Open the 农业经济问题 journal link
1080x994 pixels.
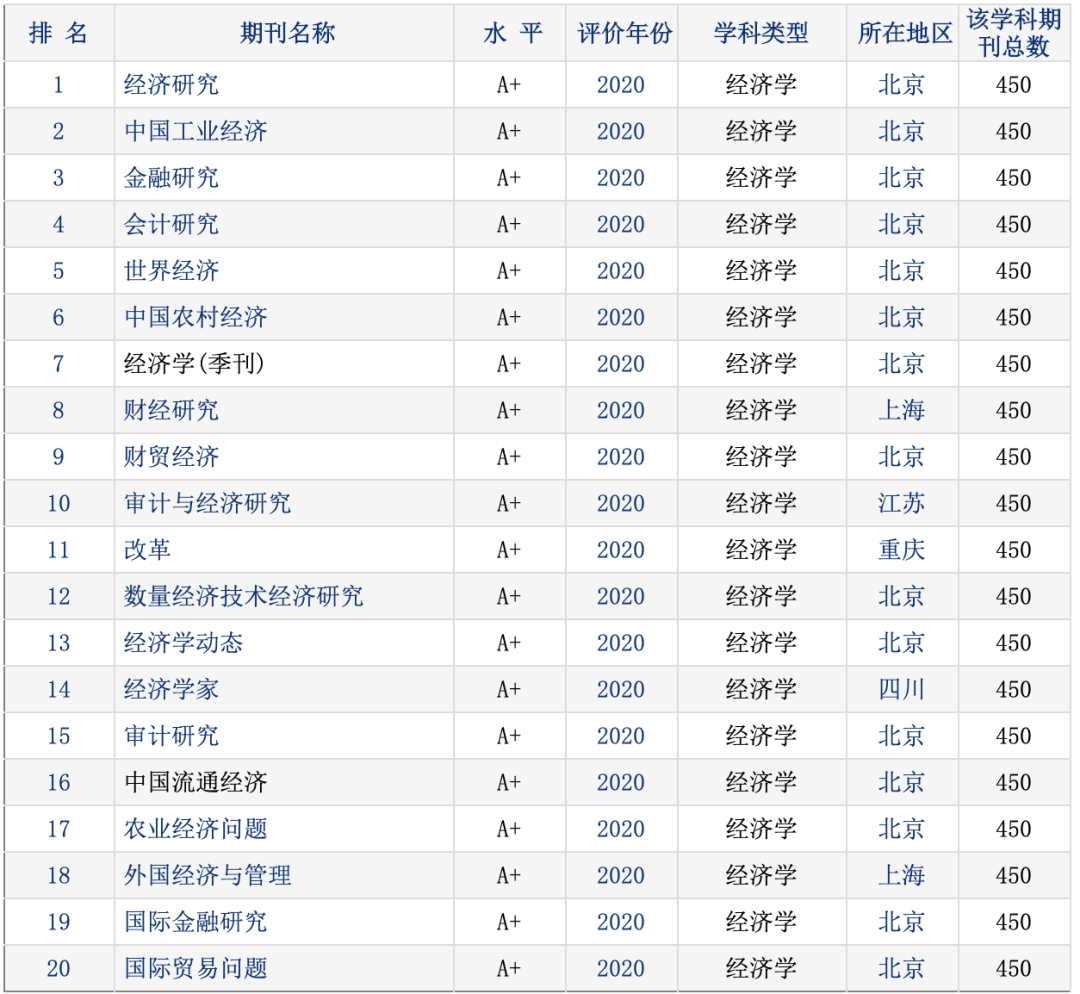[196, 829]
